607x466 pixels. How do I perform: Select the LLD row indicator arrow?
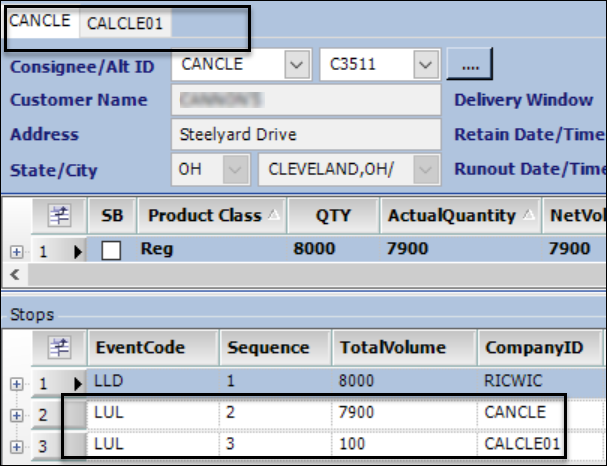point(77,382)
